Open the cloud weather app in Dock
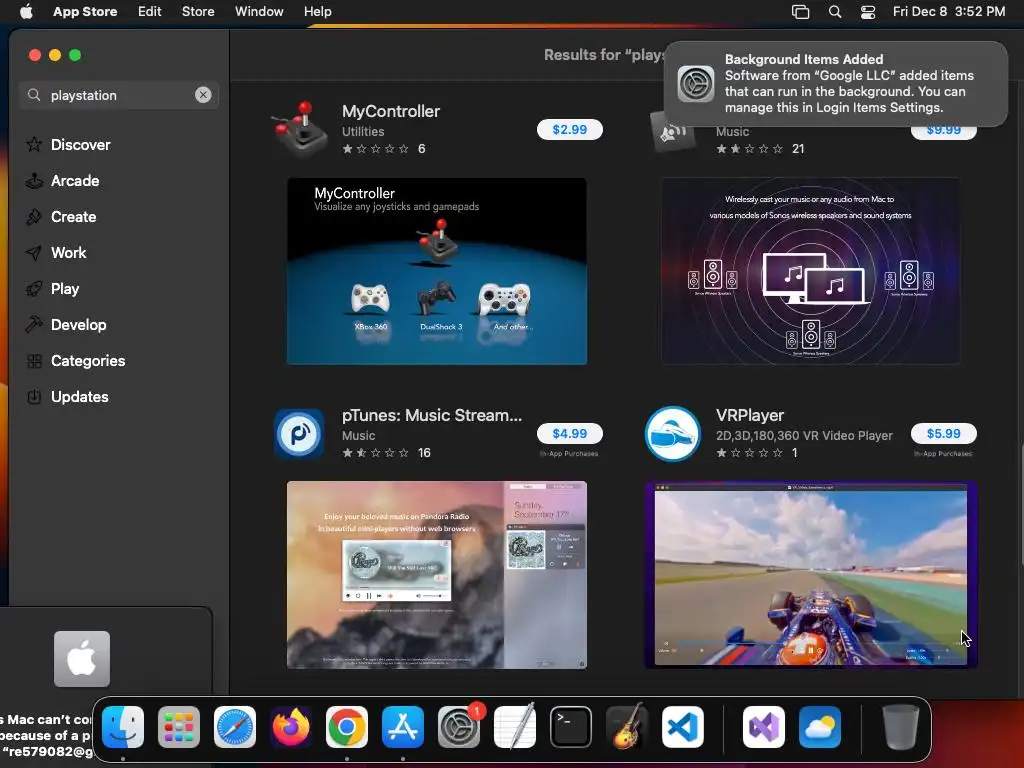The width and height of the screenshot is (1024, 768). [x=820, y=727]
